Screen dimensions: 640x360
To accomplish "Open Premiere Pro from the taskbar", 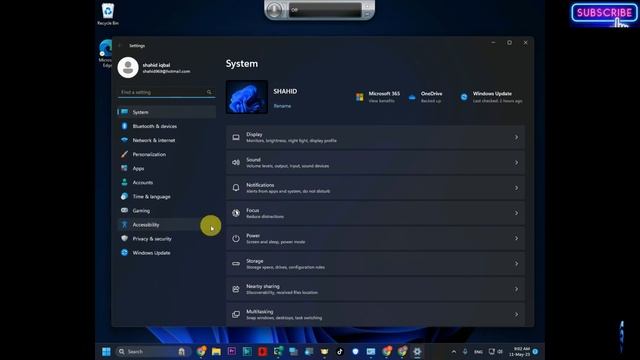I will [x=232, y=351].
